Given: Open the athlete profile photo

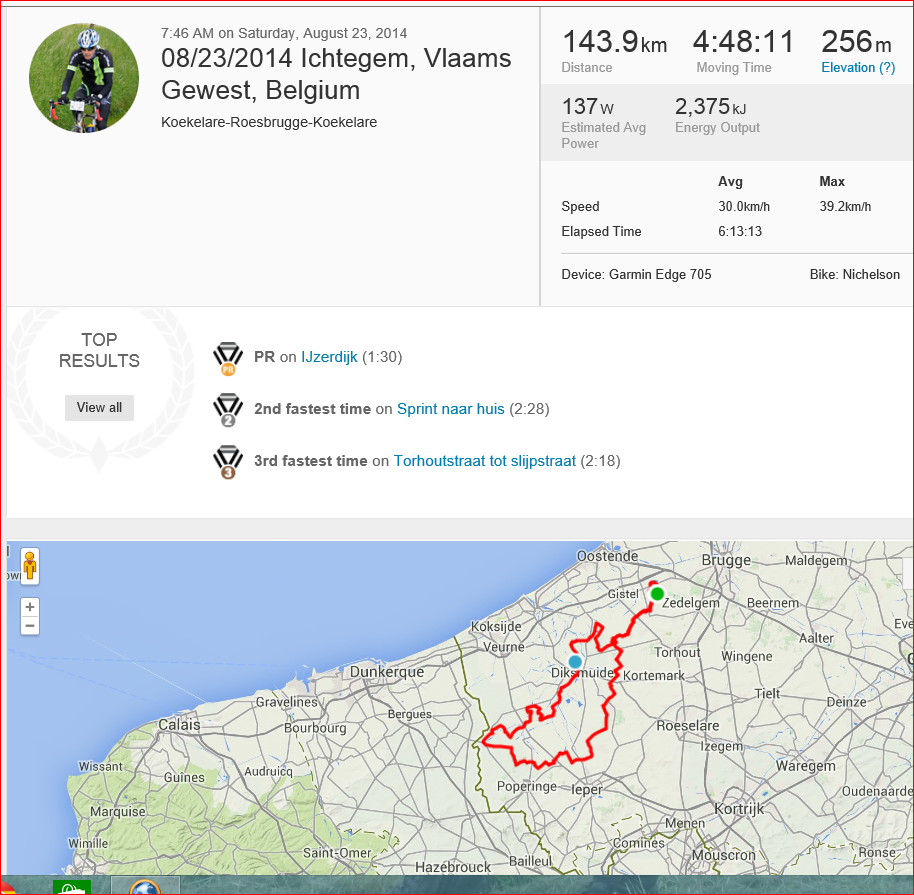Looking at the screenshot, I should [84, 78].
